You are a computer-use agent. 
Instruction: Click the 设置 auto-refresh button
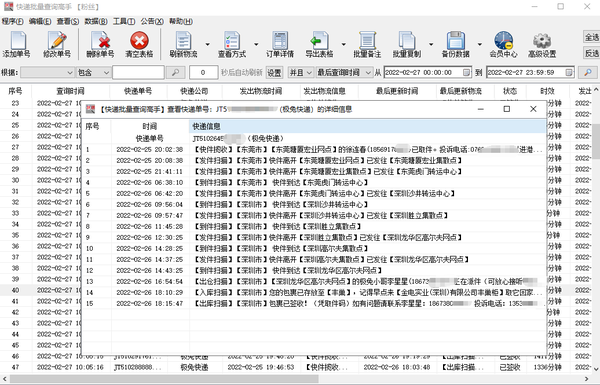[x=274, y=72]
